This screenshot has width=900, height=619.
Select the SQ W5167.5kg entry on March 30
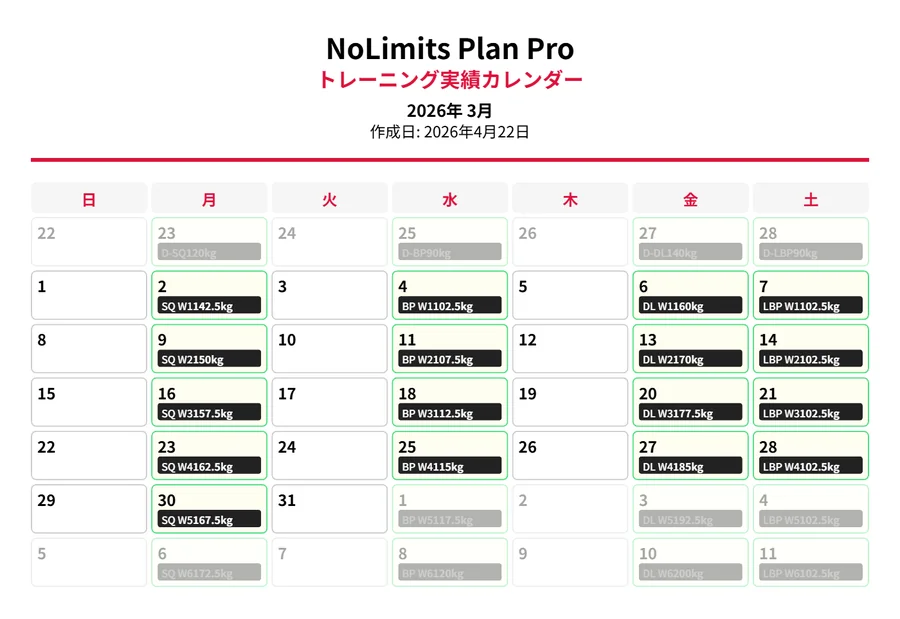click(x=209, y=519)
